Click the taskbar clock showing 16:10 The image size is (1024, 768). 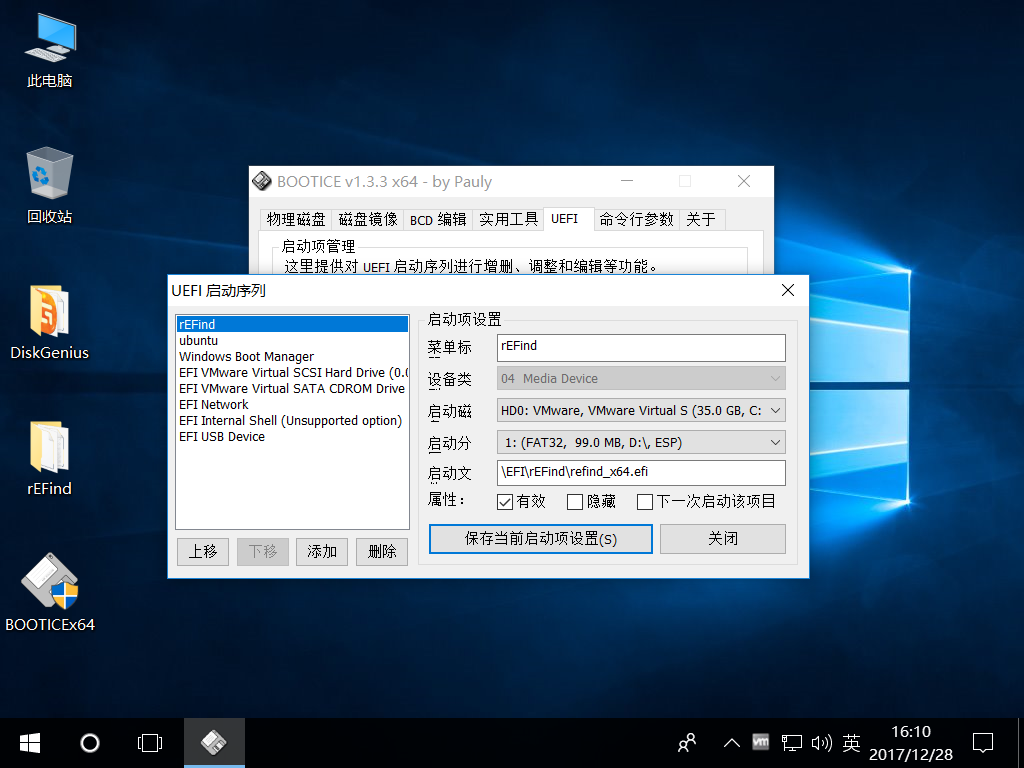911,743
